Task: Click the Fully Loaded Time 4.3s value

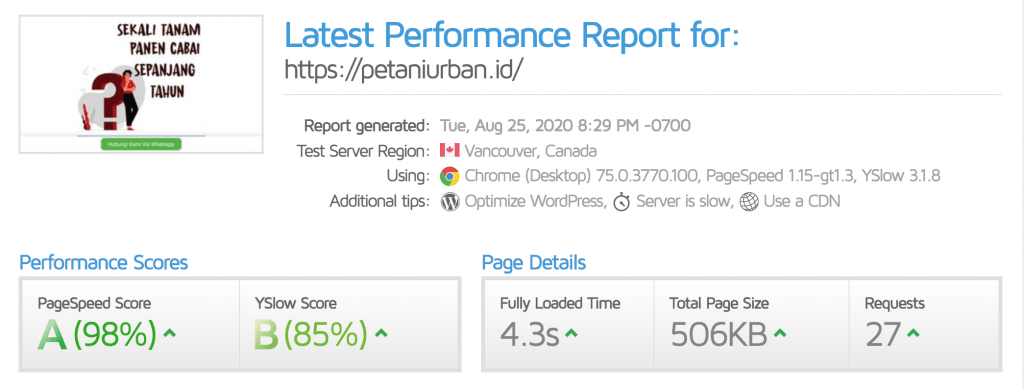Action: click(x=530, y=334)
